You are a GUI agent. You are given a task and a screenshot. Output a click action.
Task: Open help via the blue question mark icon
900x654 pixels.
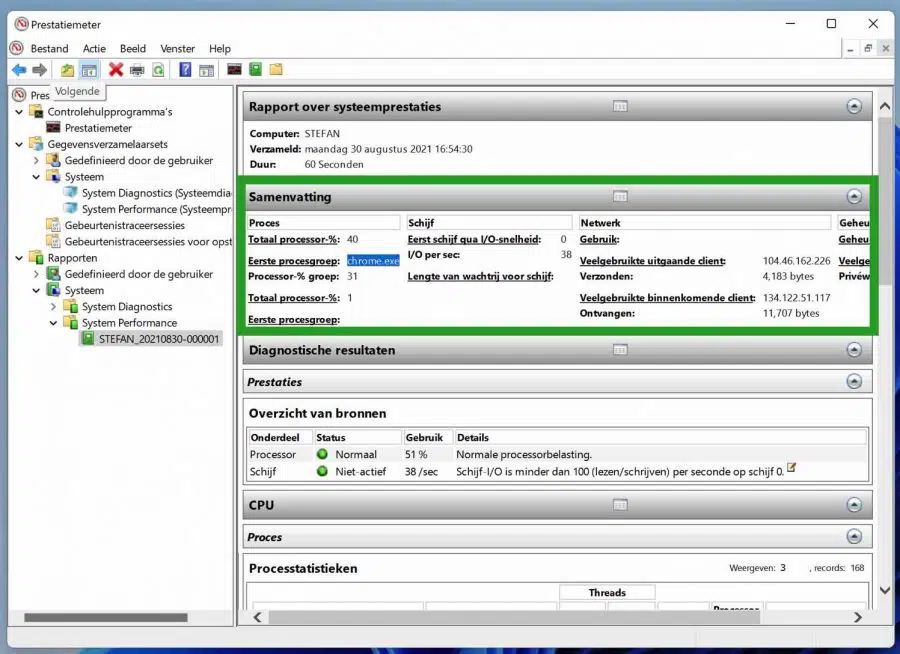pos(185,70)
